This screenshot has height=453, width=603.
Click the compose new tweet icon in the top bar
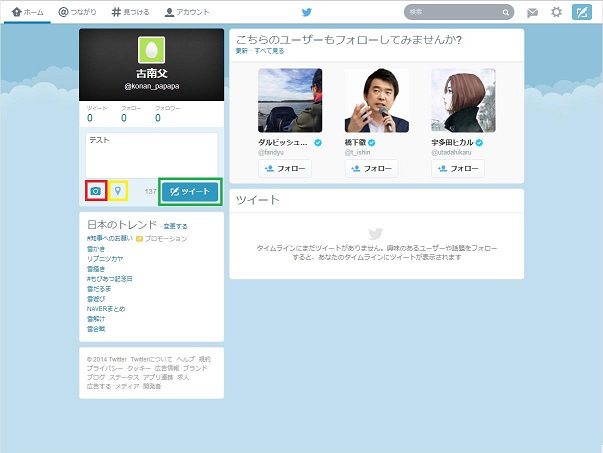click(x=582, y=12)
